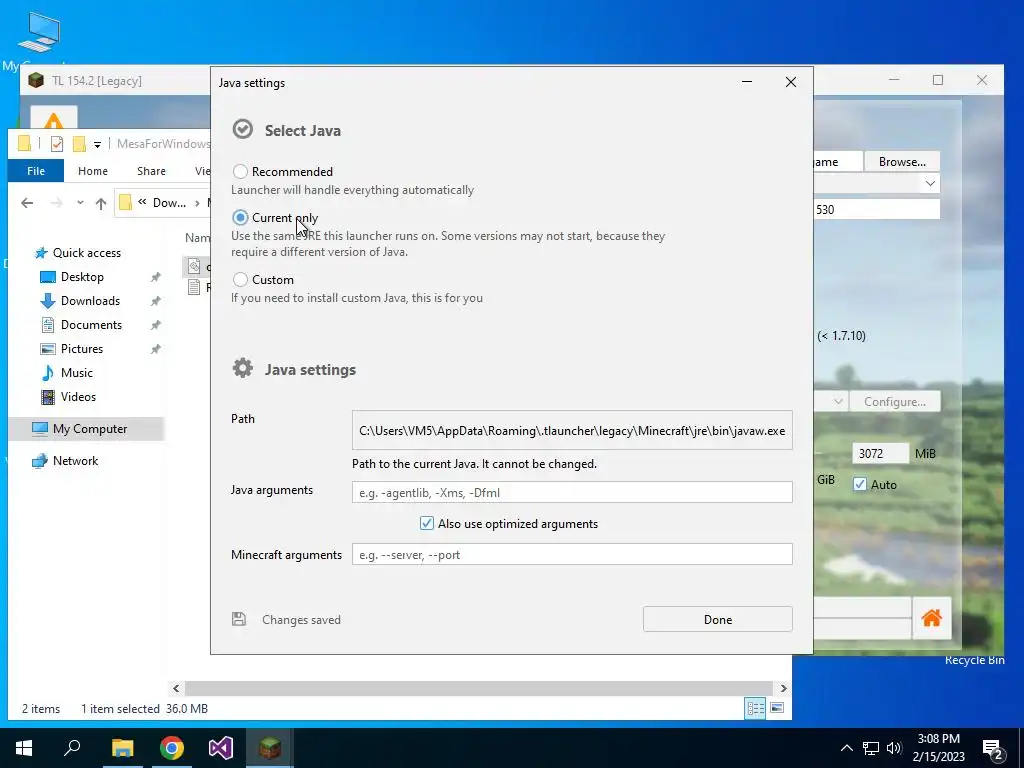
Task: Open the notification center icon
Action: (993, 750)
